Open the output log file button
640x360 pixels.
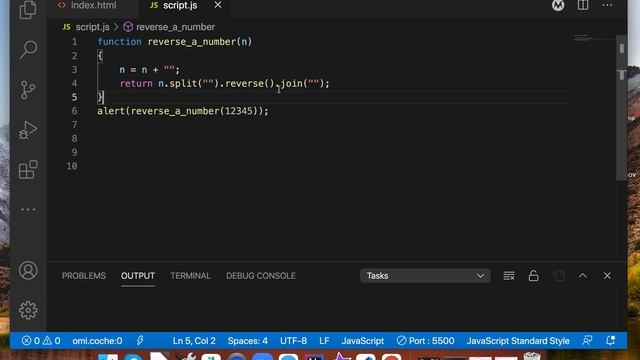(x=558, y=276)
